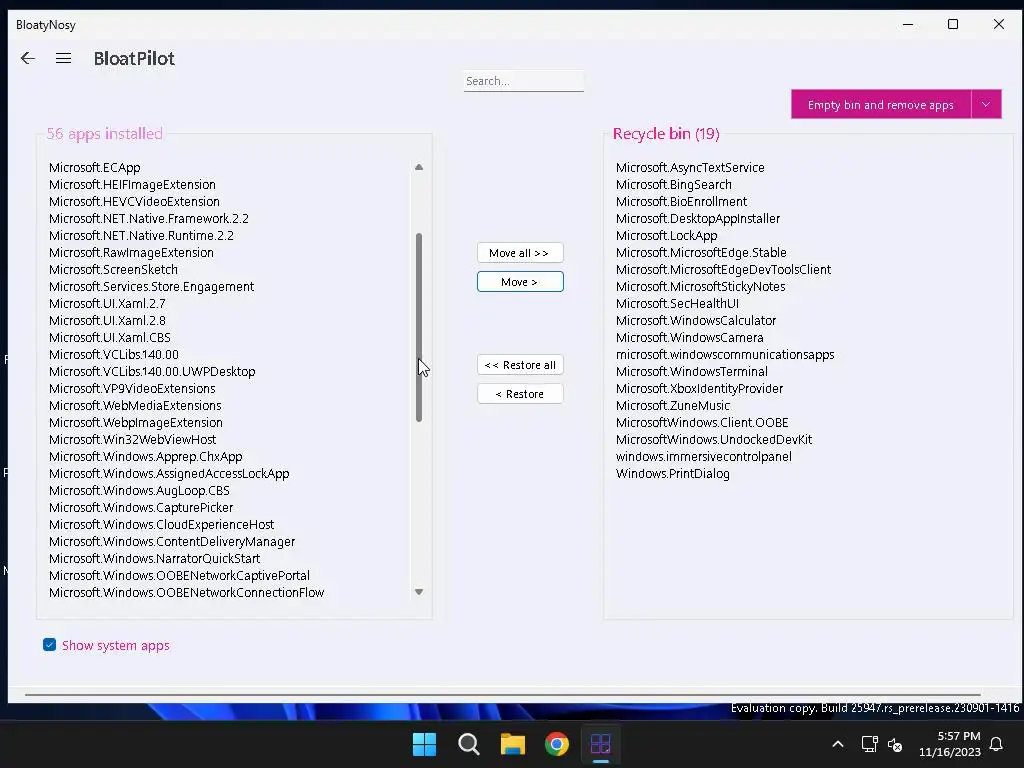
Task: Select Microsoft.UI.Xaml.CBS entry
Action: 110,337
